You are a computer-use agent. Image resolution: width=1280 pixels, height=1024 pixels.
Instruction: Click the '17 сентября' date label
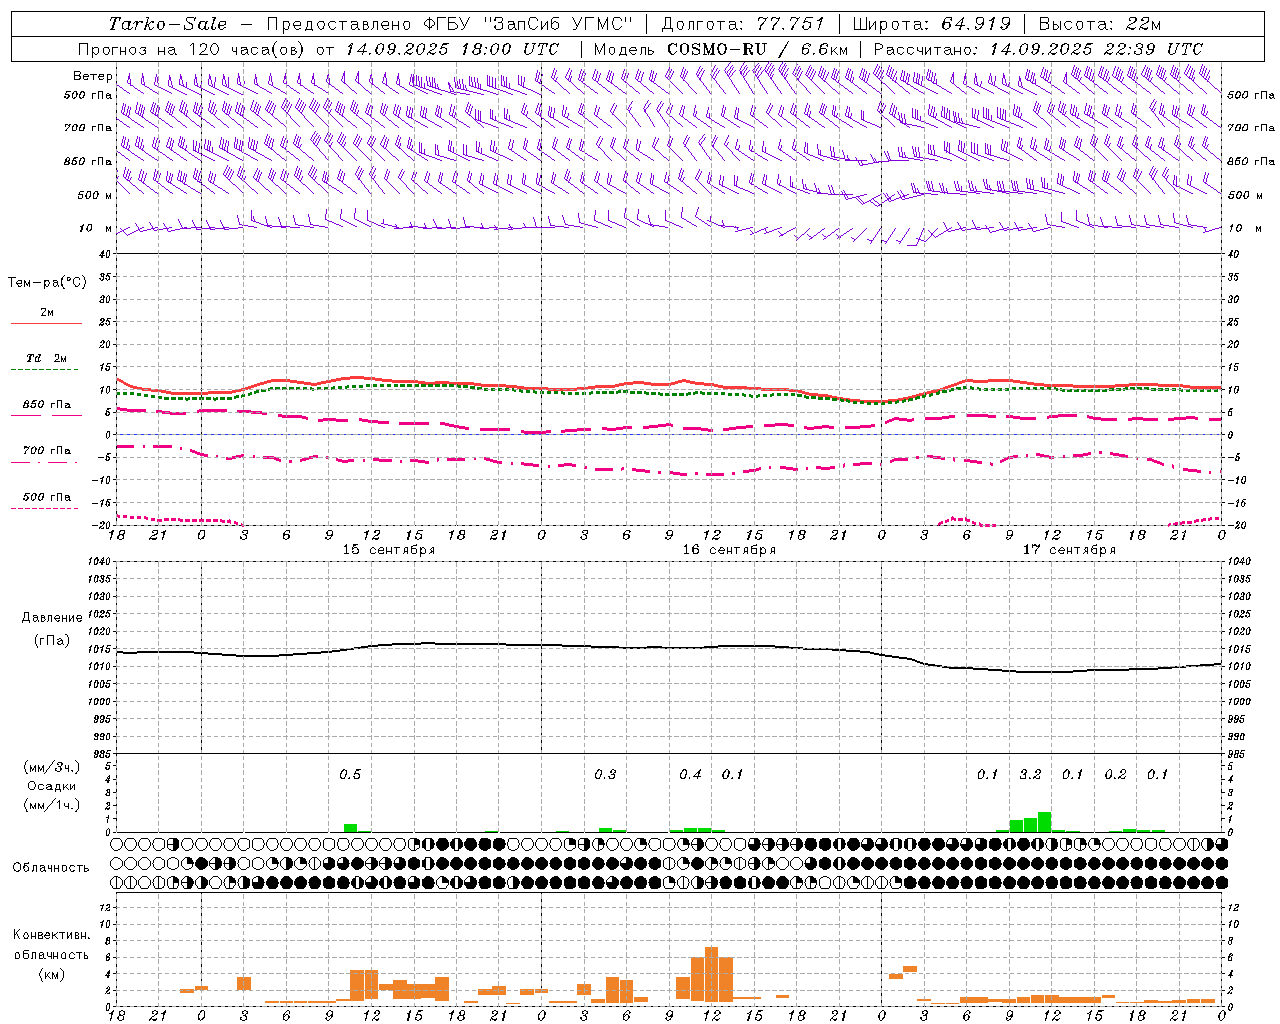1069,550
